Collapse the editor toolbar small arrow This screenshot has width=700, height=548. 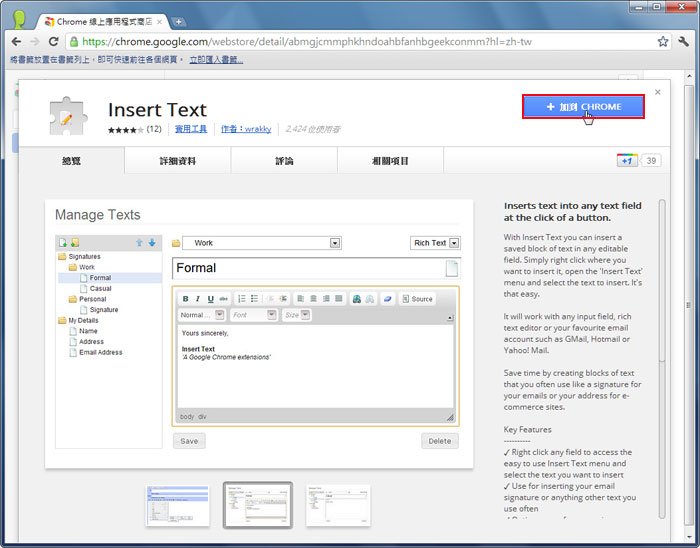[450, 318]
